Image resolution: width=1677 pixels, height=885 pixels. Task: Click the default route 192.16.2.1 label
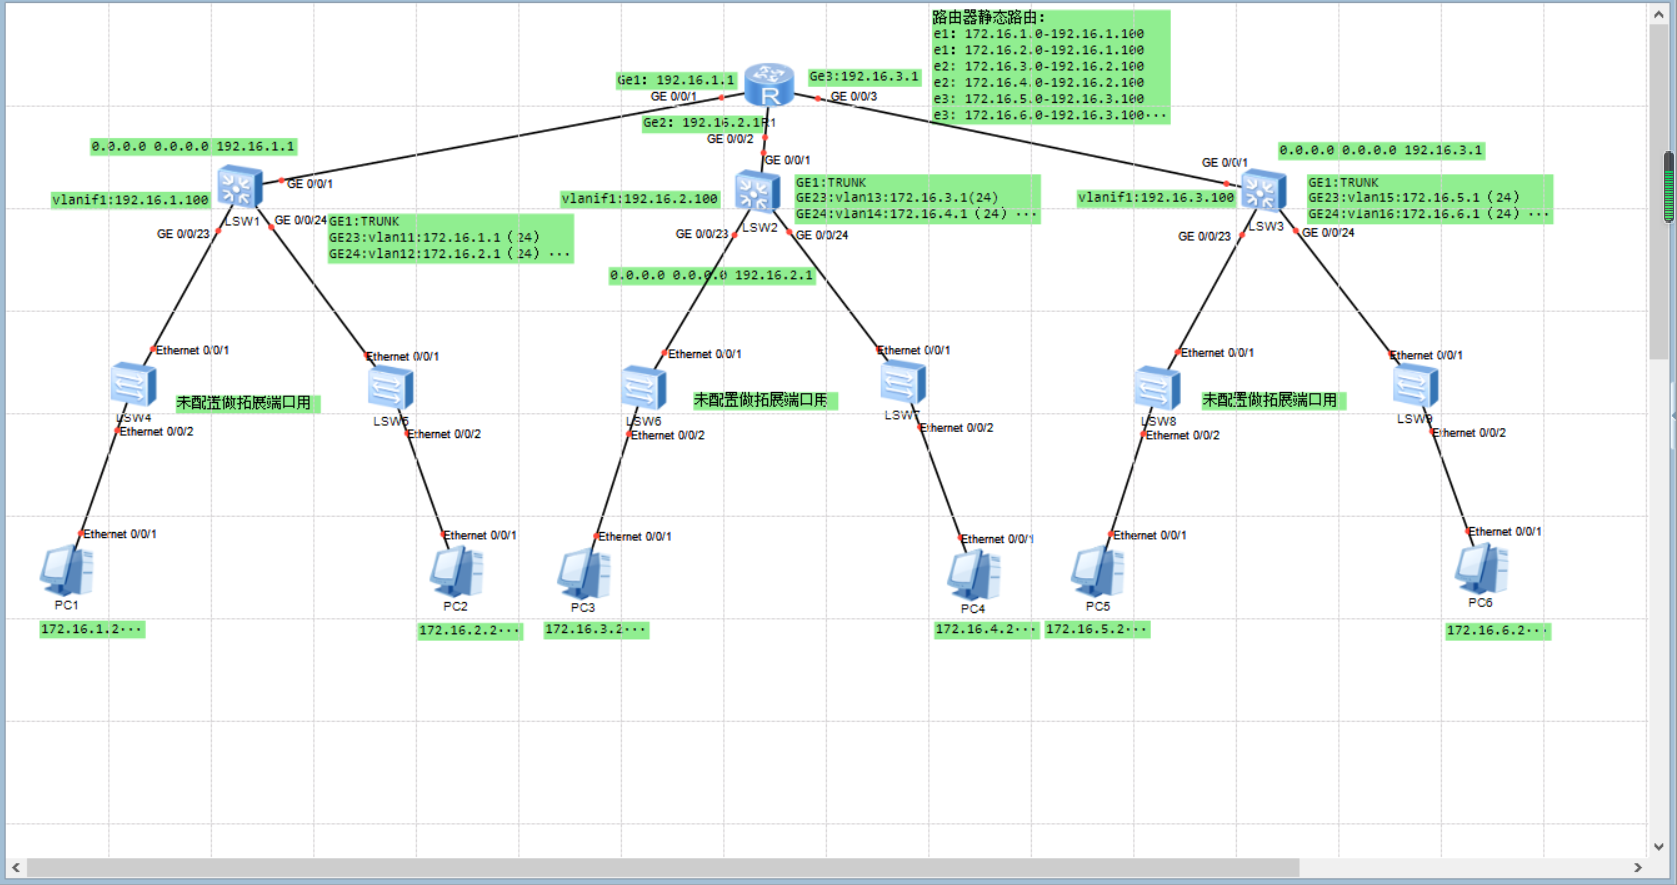(x=711, y=275)
